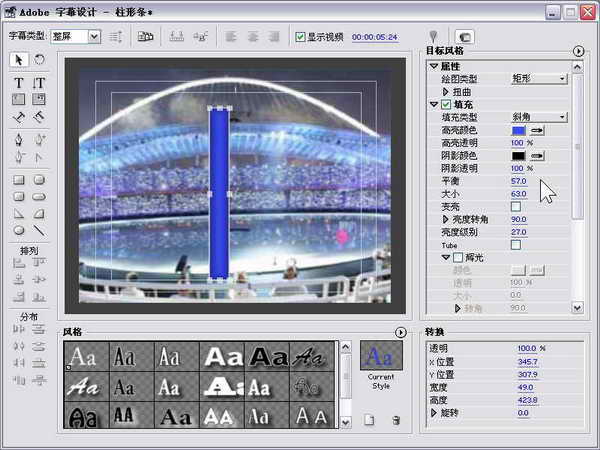This screenshot has width=600, height=450.
Task: Select the vertical Type tool
Action: click(39, 81)
